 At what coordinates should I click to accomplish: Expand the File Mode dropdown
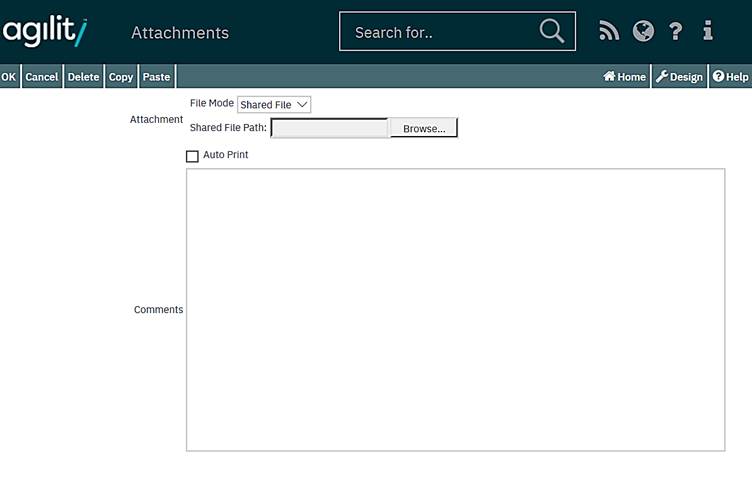coord(274,105)
